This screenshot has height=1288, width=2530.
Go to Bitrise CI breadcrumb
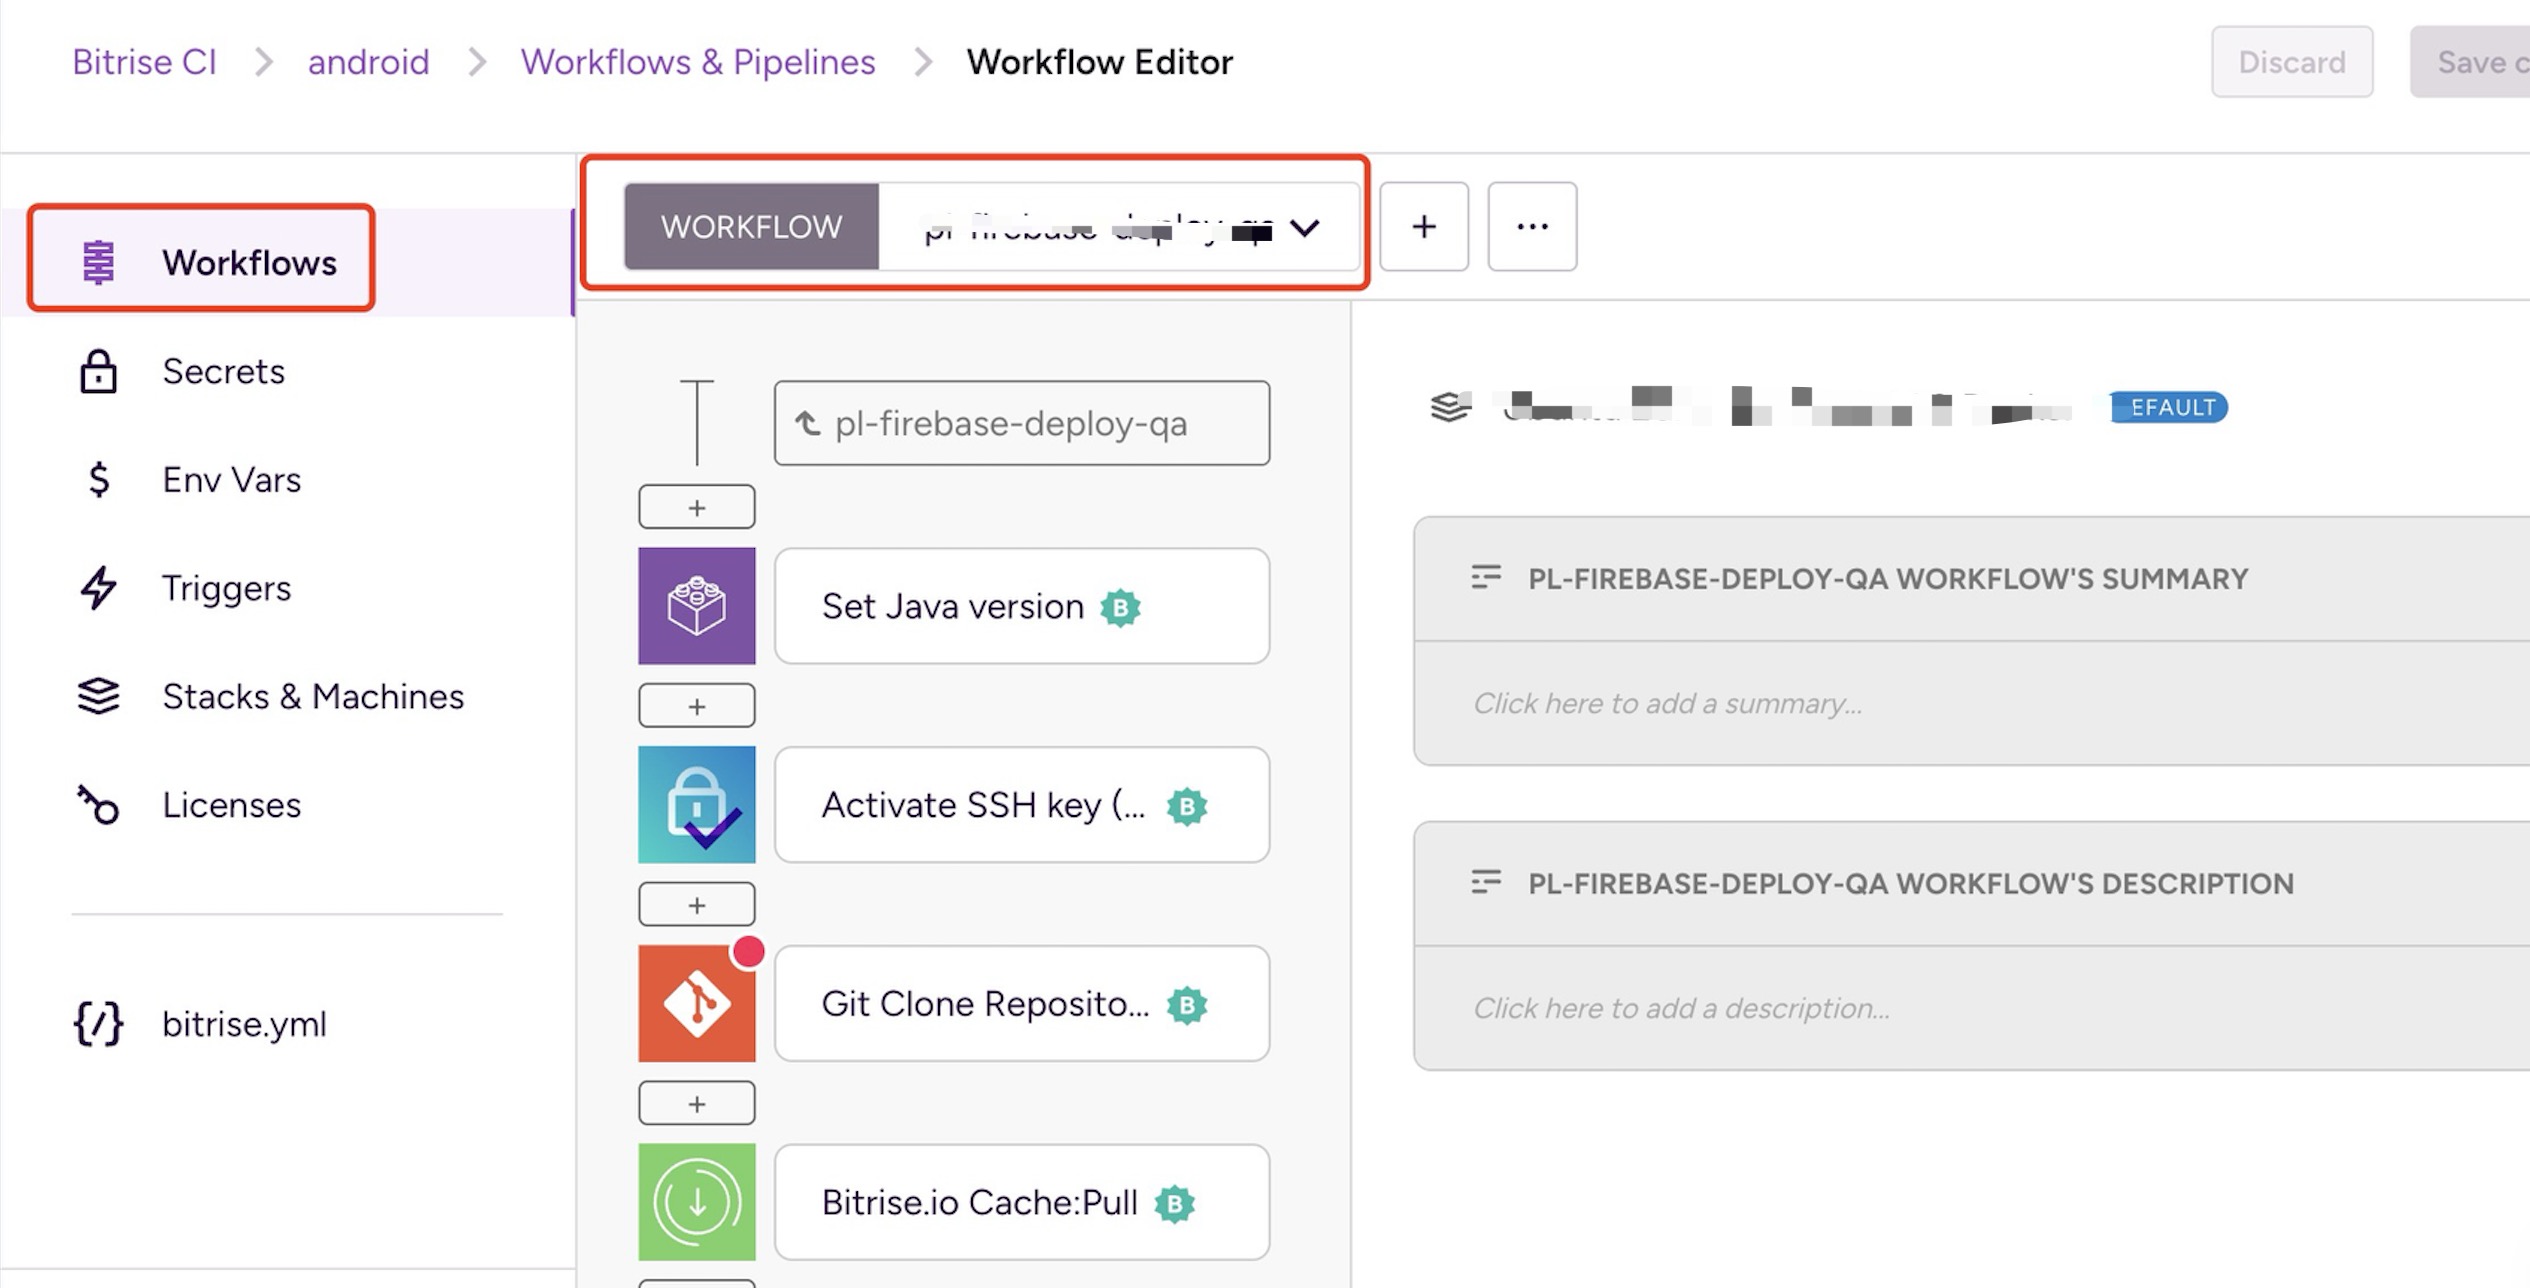[x=144, y=62]
